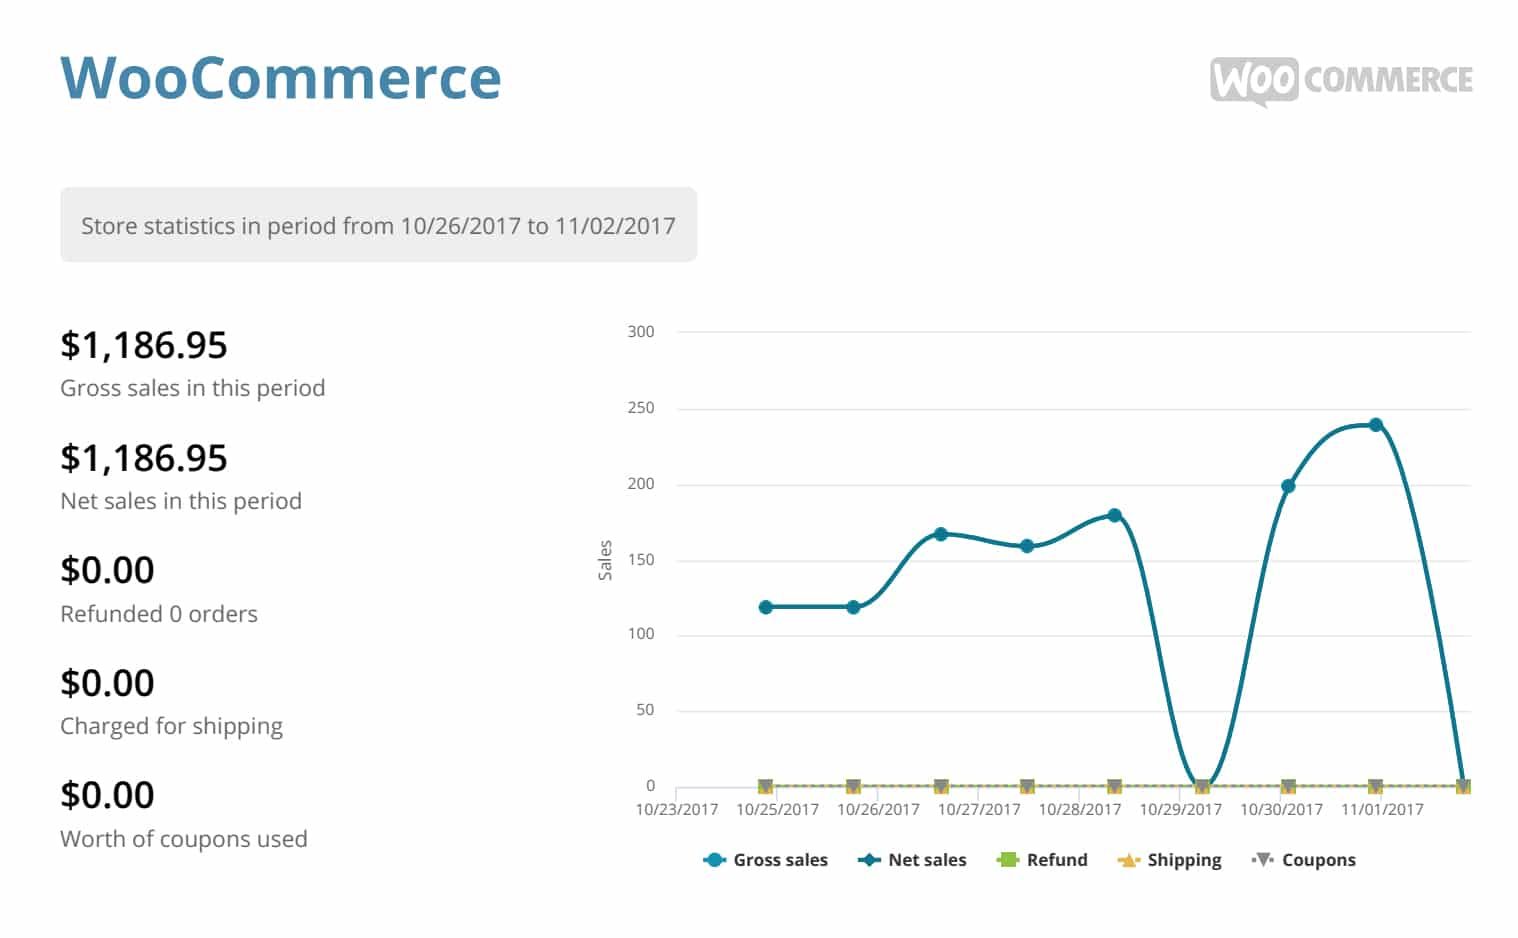Click the 300 y-axis tick label
The height and width of the screenshot is (938, 1518).
click(641, 332)
